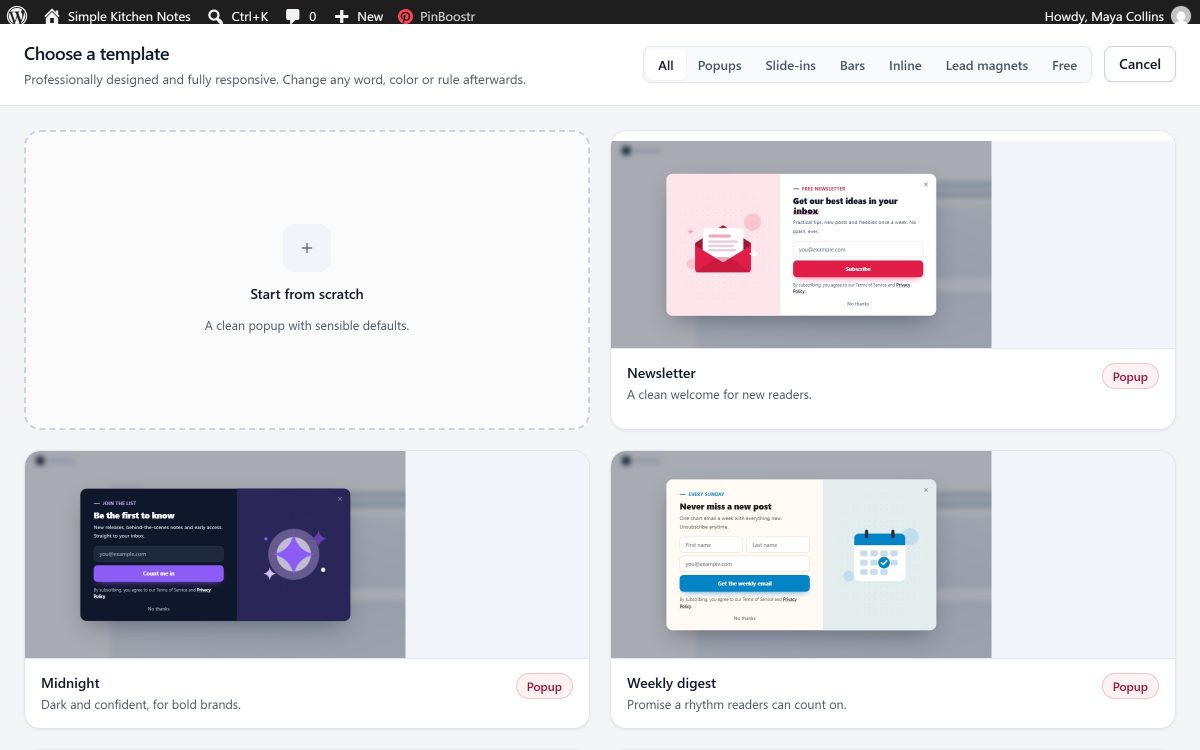Click the Choose a template heading

point(97,54)
